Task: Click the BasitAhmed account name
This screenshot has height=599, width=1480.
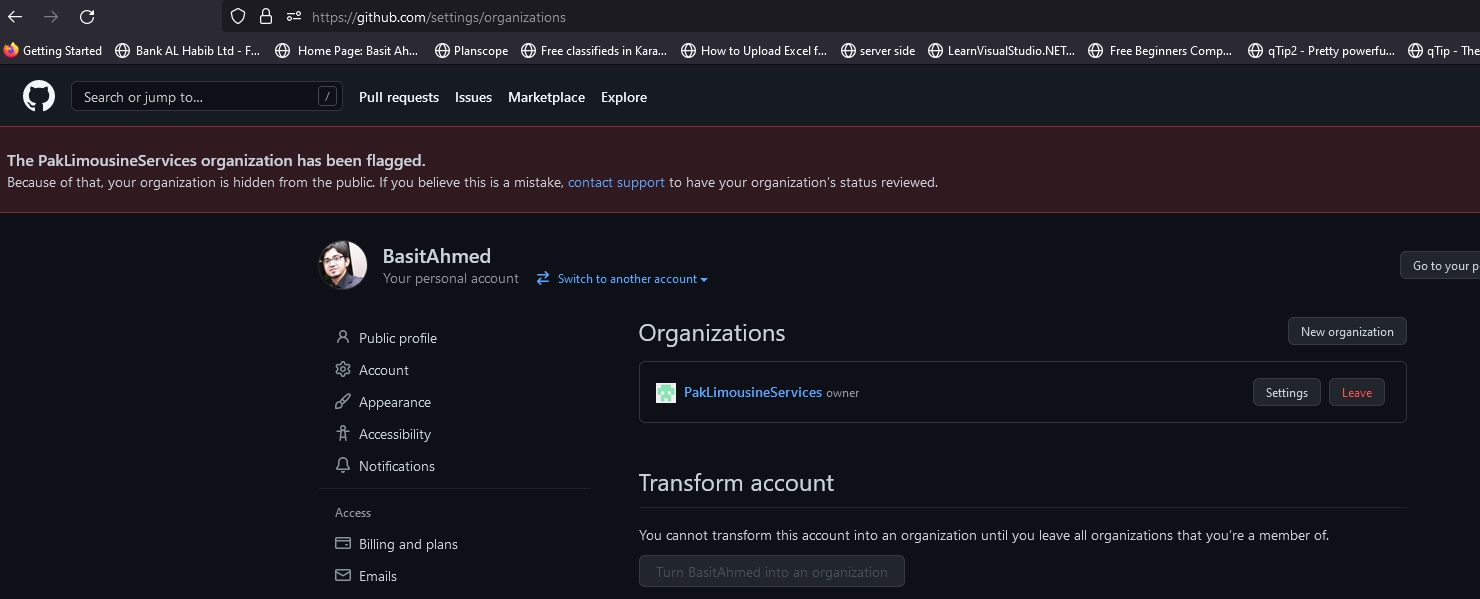Action: [x=436, y=256]
